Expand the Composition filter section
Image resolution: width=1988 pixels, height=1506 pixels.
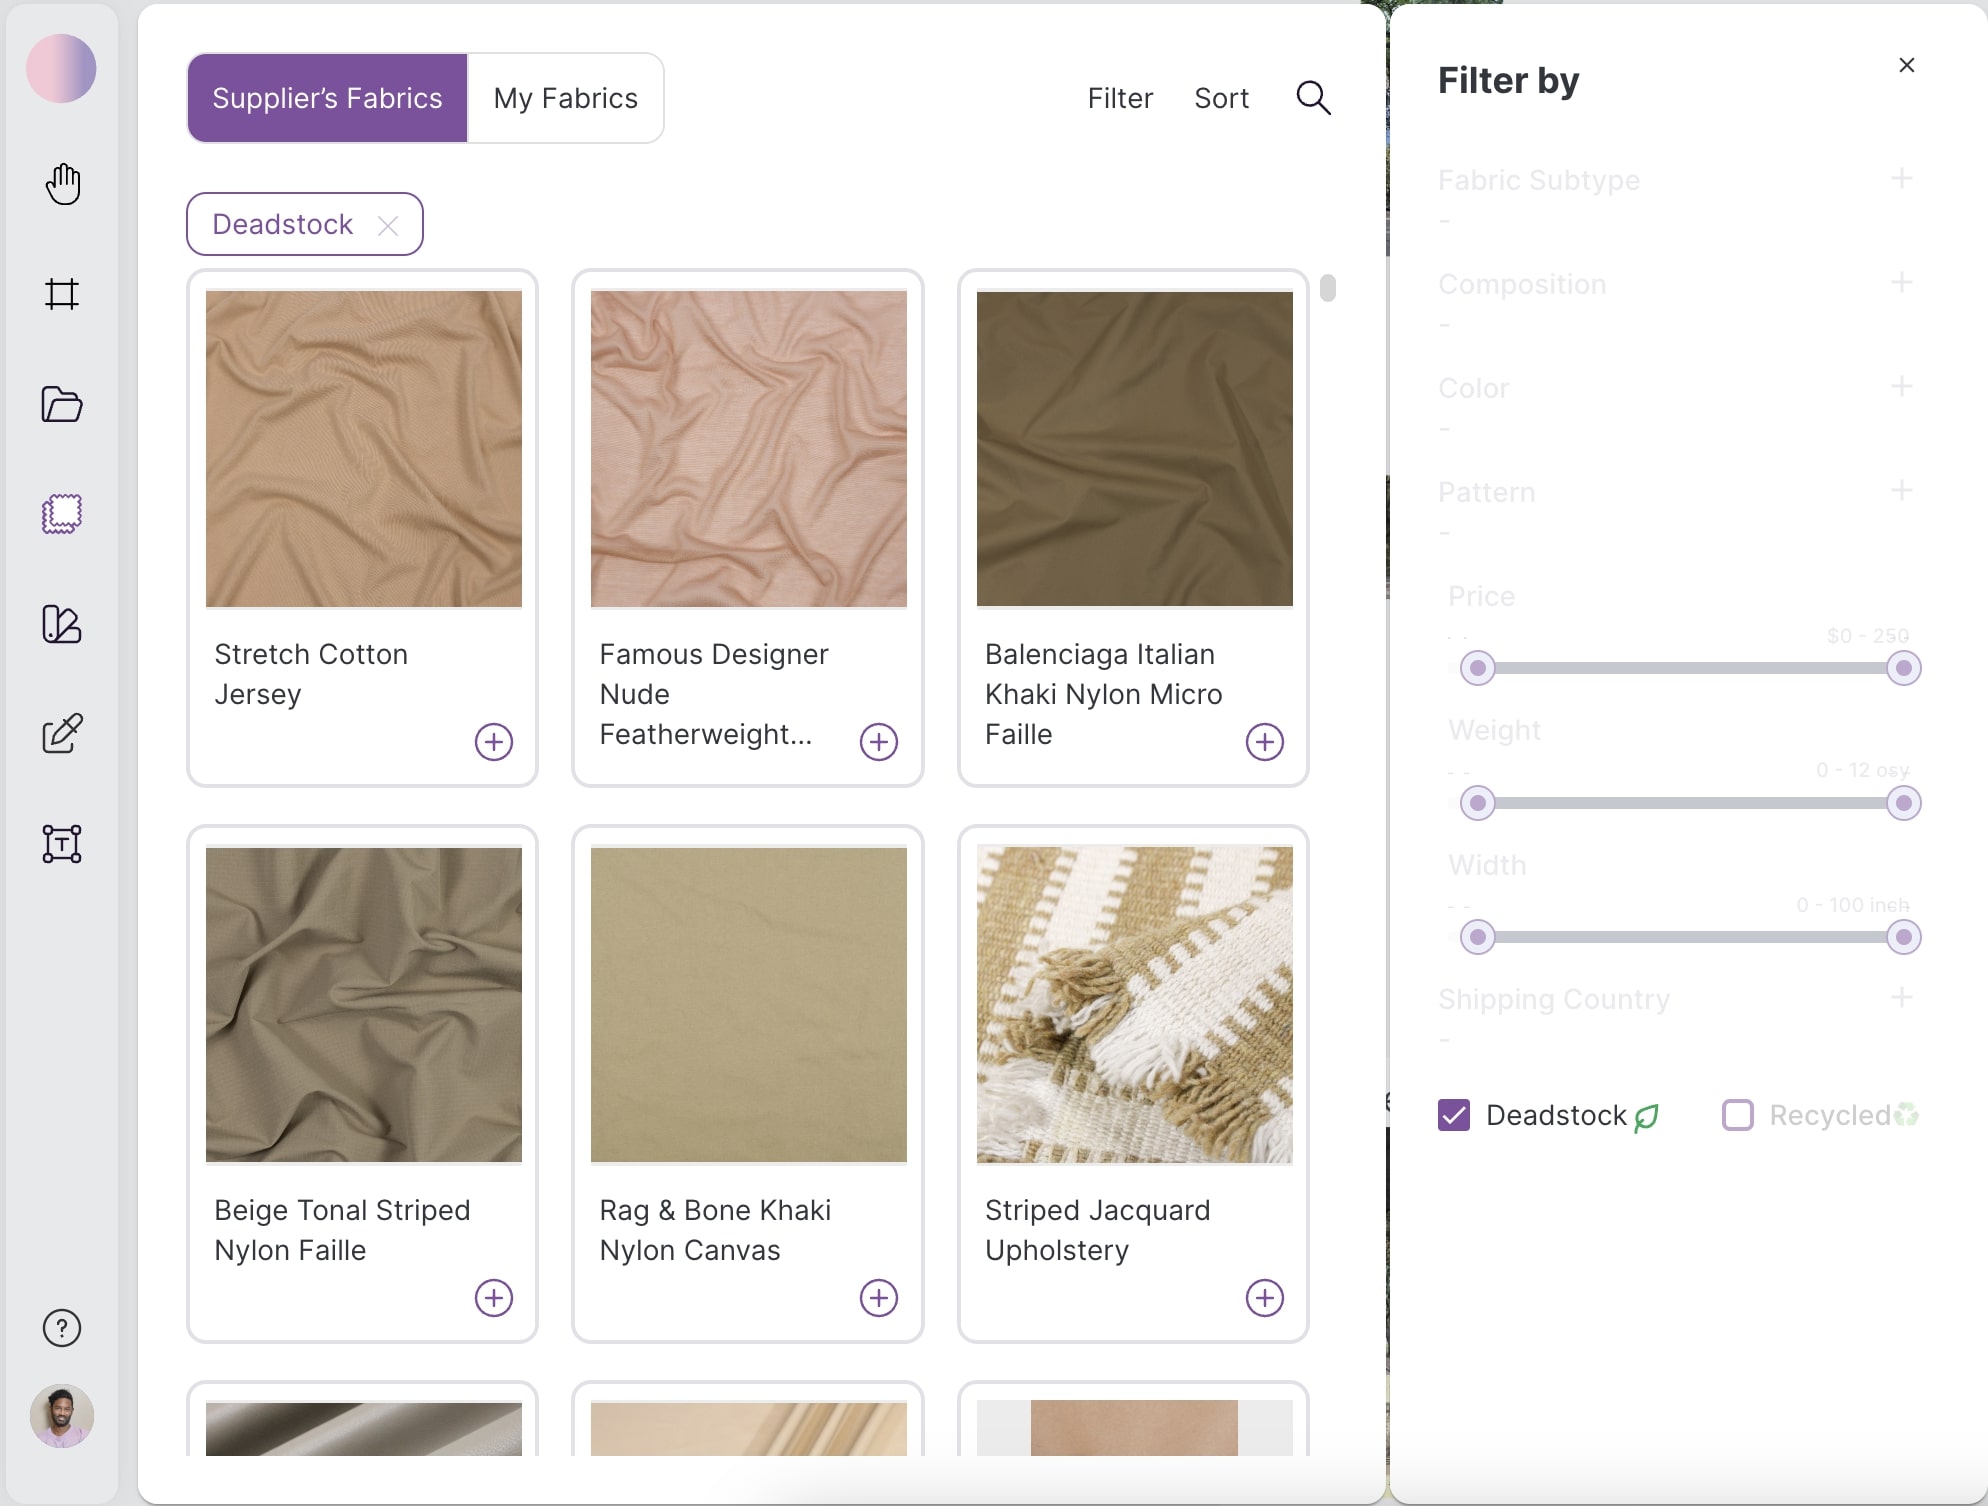coord(1902,283)
